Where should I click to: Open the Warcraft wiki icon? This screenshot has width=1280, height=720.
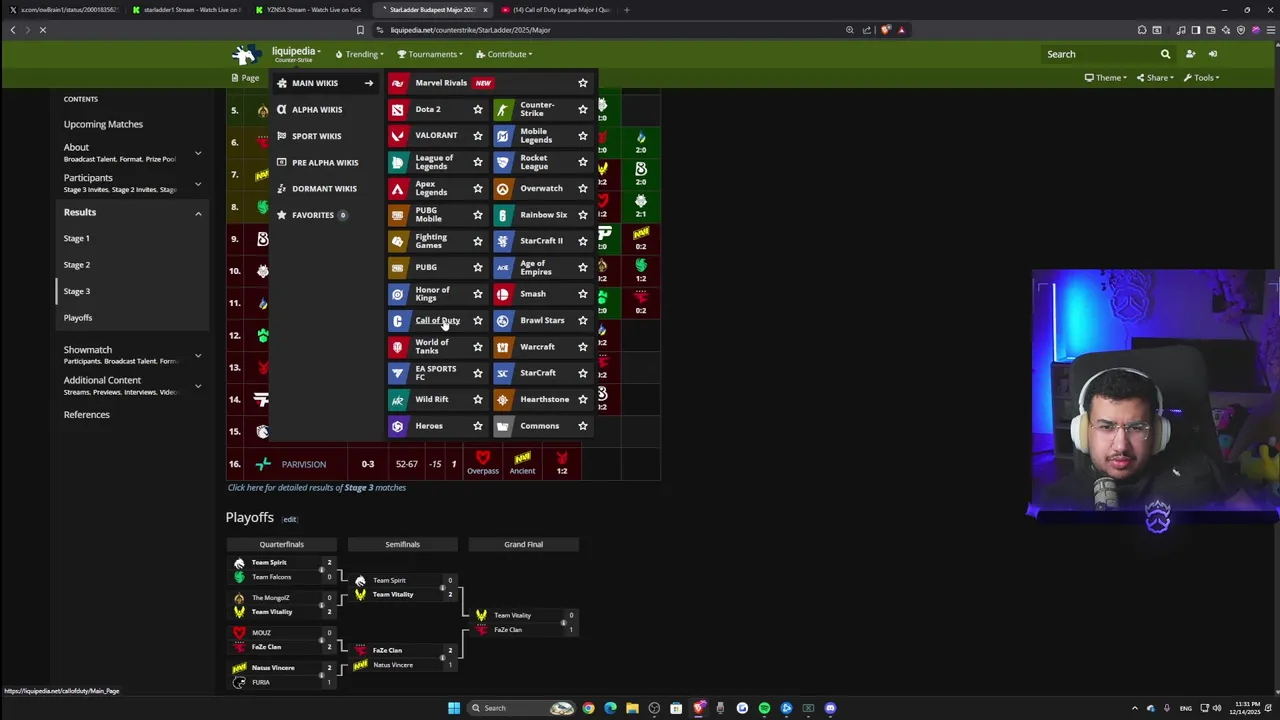pyautogui.click(x=503, y=347)
